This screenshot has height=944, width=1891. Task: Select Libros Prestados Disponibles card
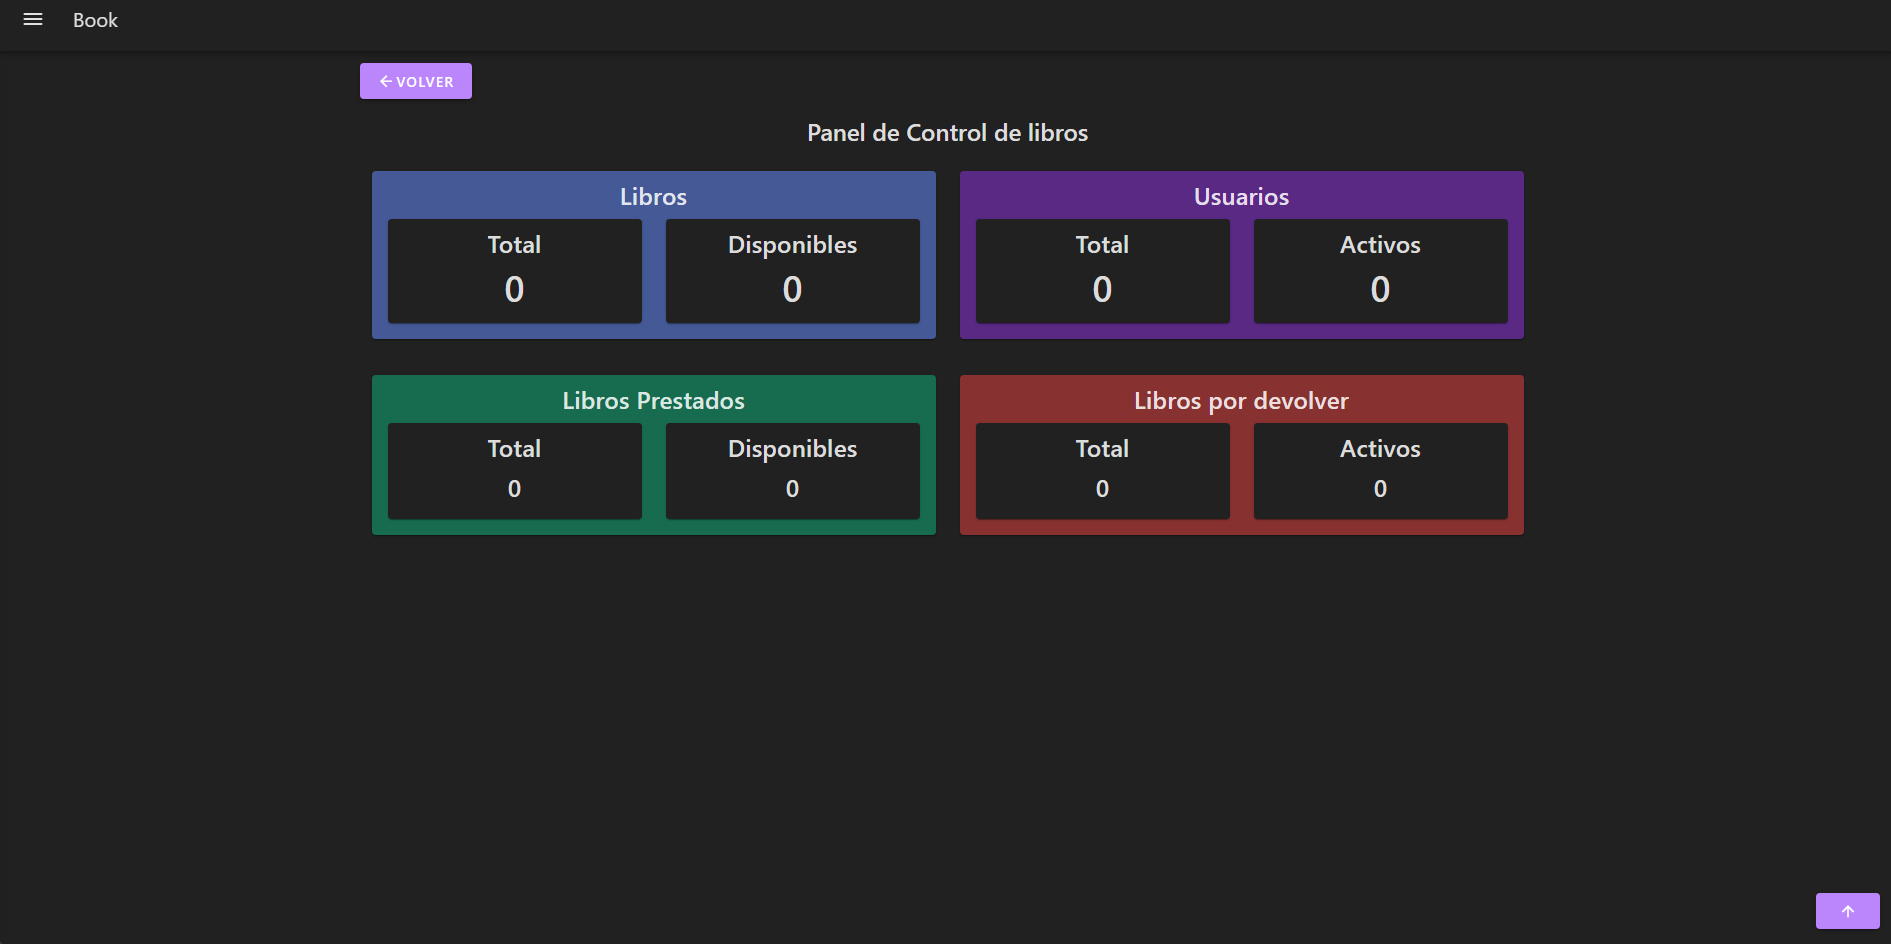tap(793, 471)
